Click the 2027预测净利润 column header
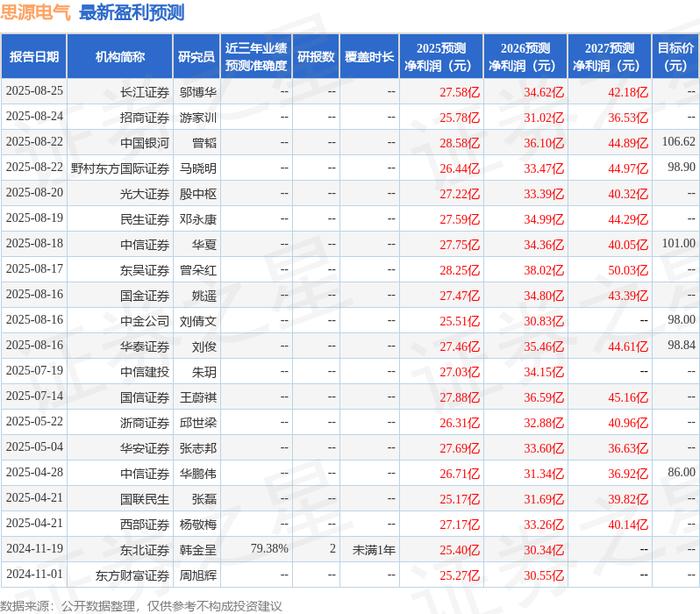 [609, 57]
